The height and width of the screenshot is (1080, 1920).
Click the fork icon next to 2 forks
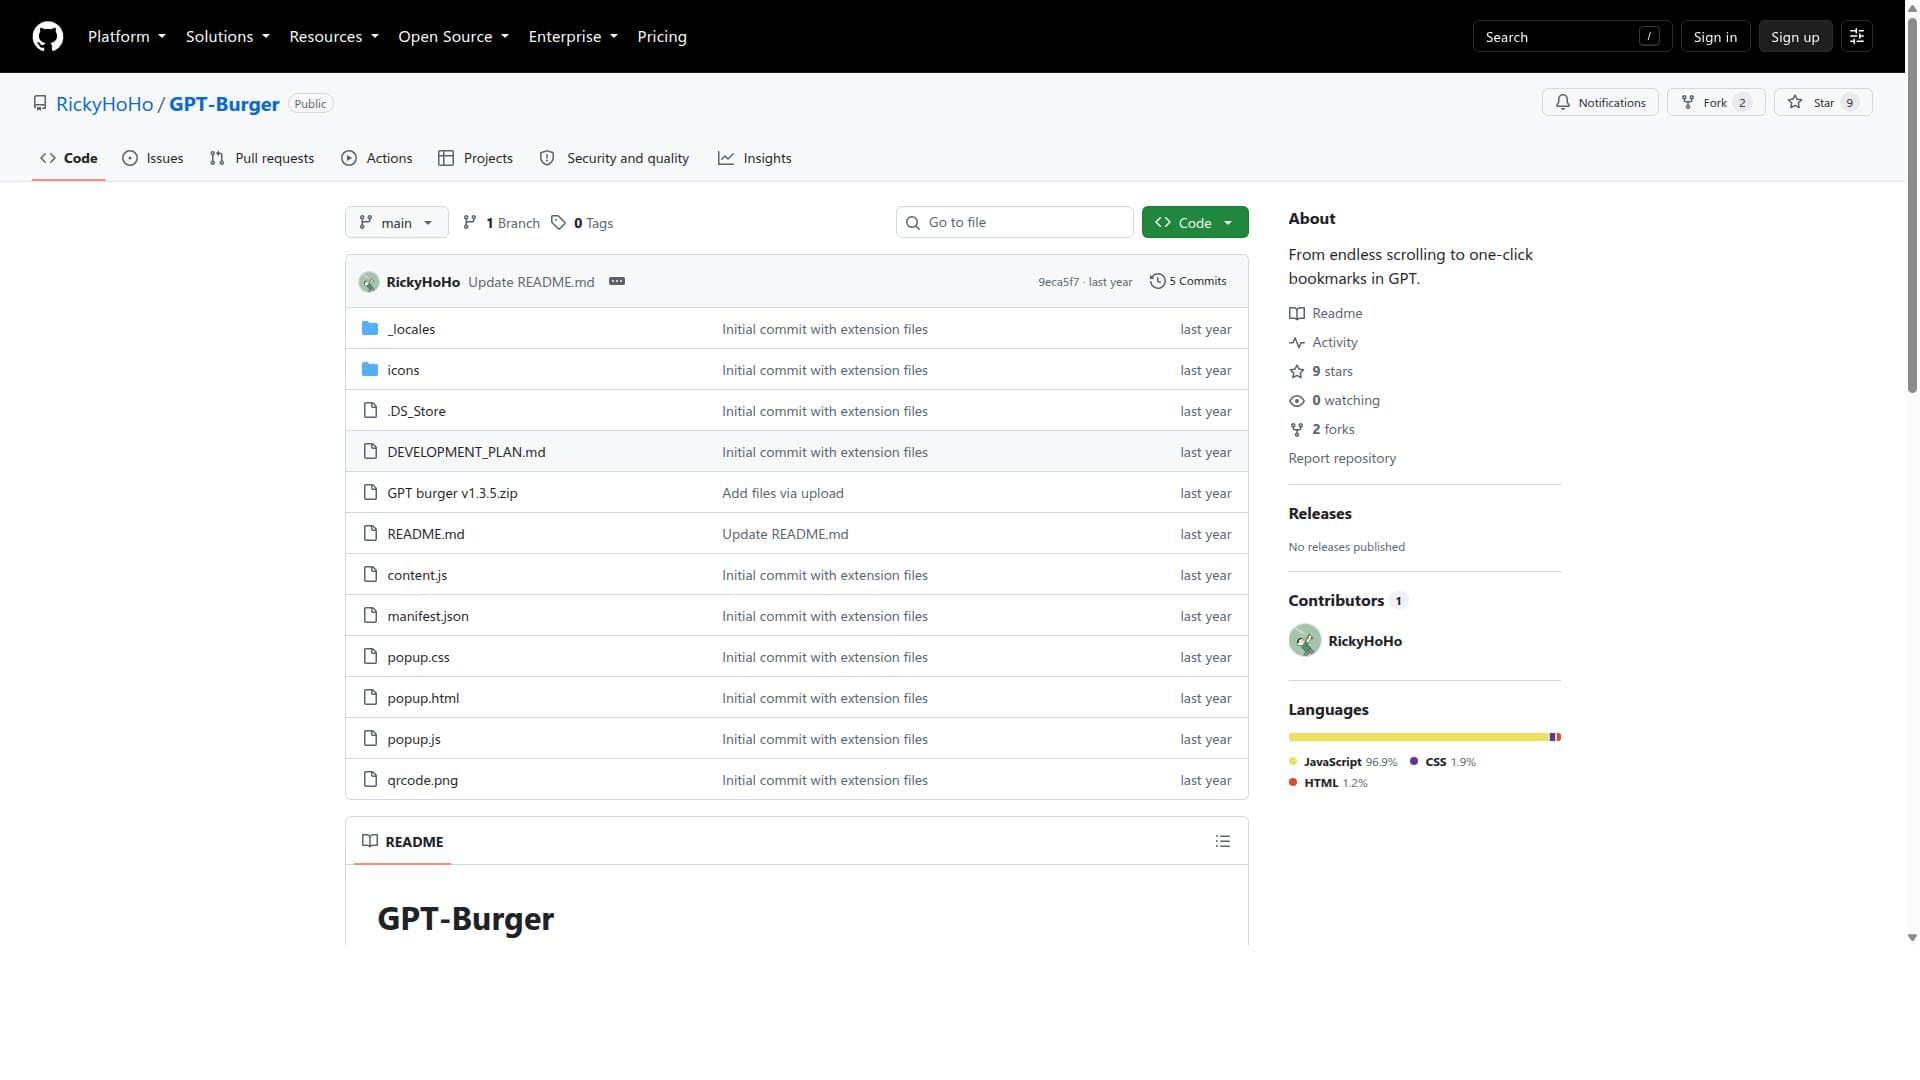pos(1297,430)
